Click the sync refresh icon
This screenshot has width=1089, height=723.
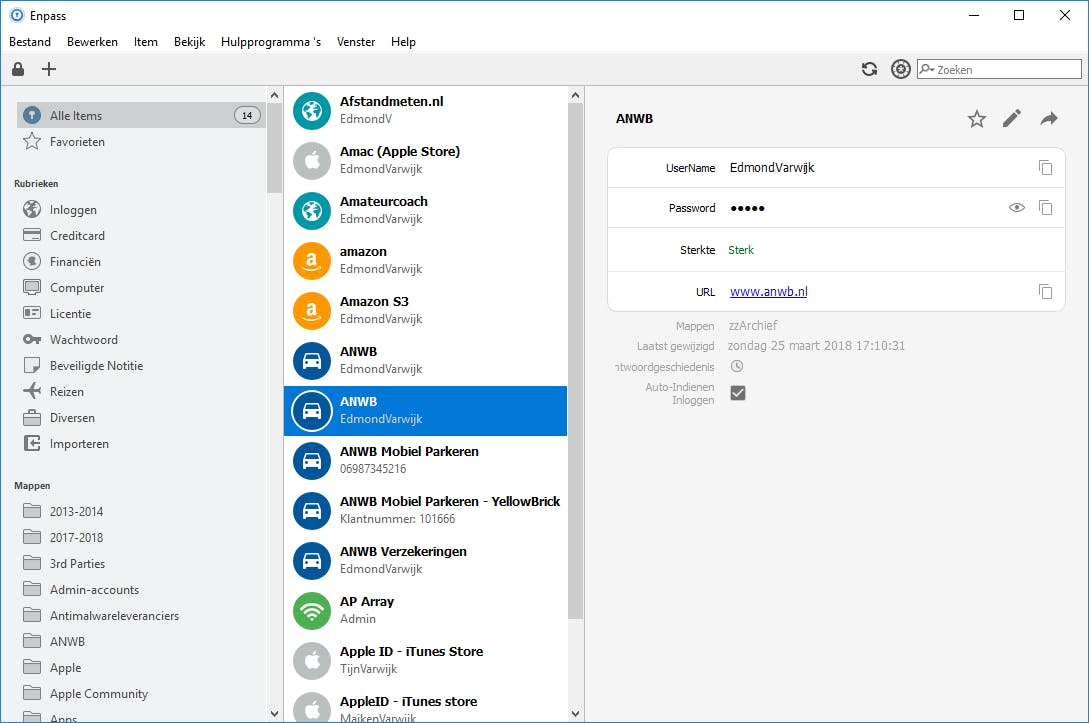[x=869, y=69]
